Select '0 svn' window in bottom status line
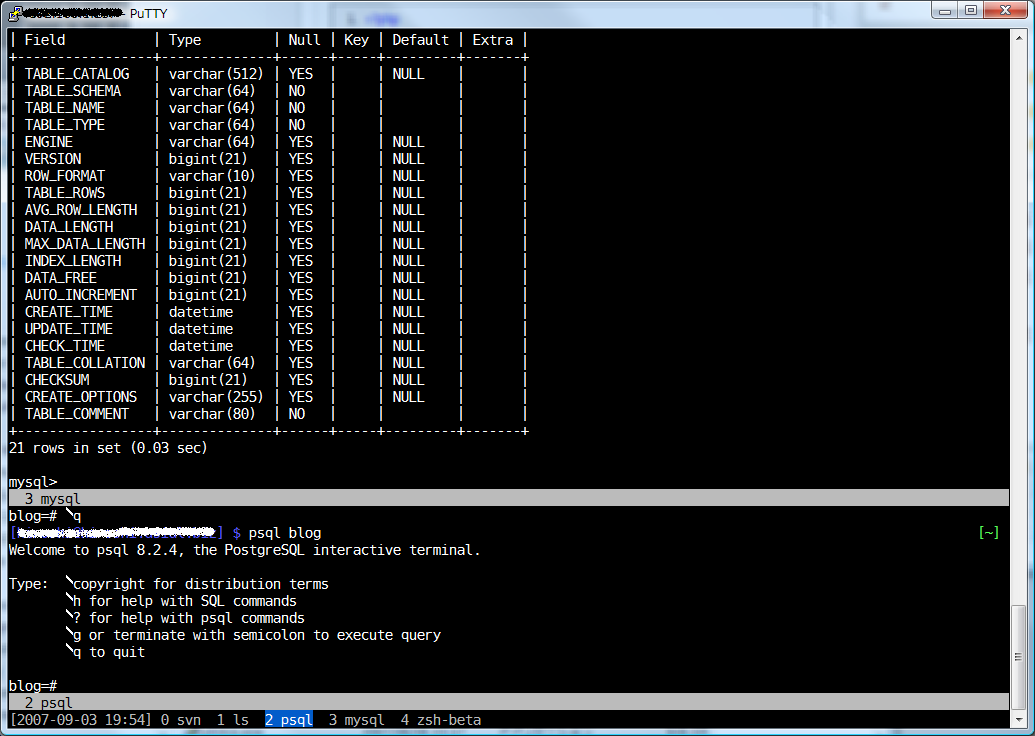The height and width of the screenshot is (736, 1035). pos(181,720)
